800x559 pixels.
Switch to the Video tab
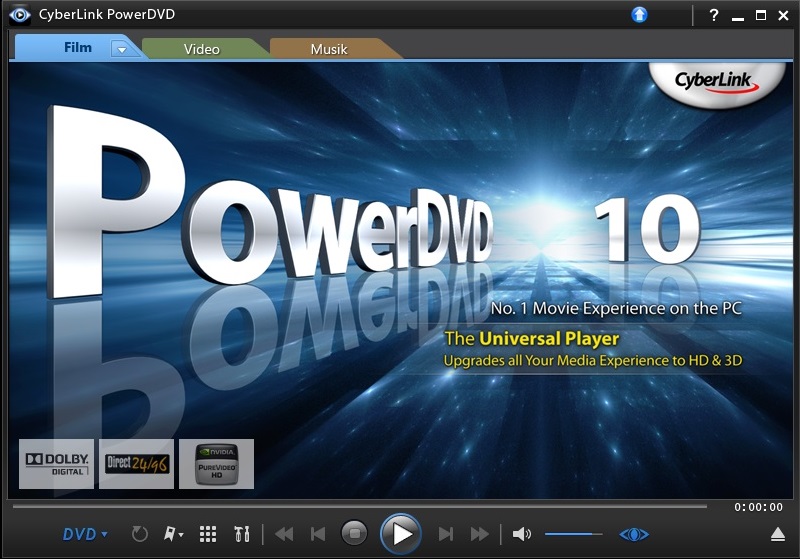[x=202, y=49]
